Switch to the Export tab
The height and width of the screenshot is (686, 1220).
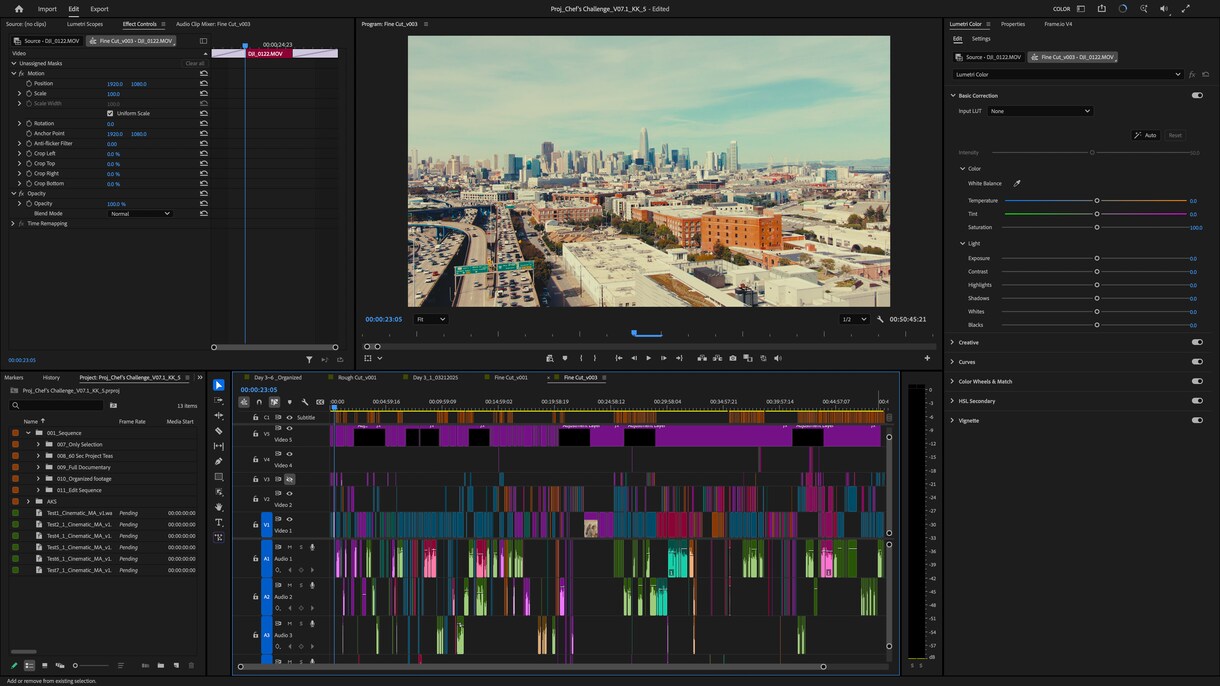(99, 9)
